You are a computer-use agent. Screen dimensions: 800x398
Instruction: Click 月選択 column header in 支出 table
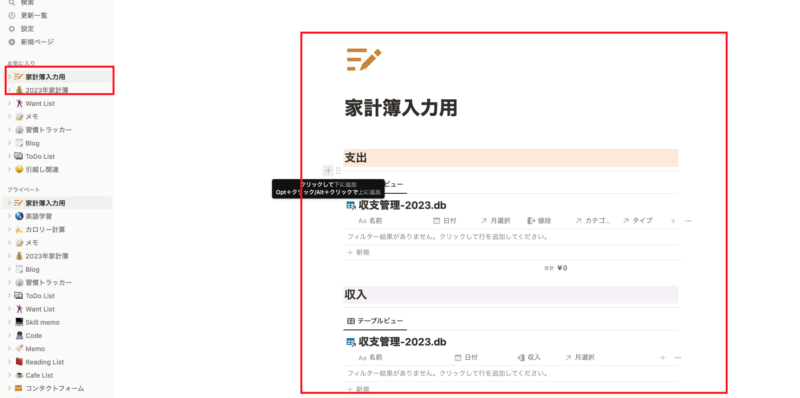495,221
